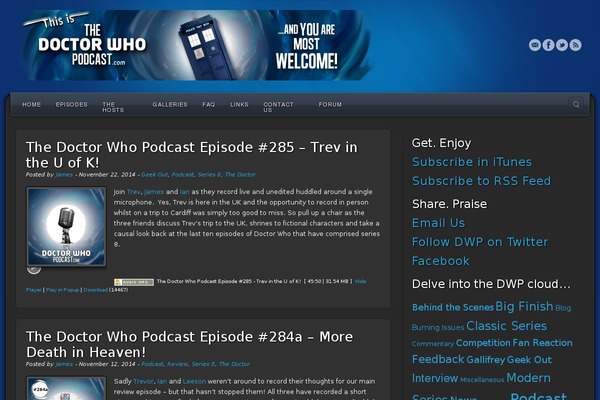Open The Doctor category under Episode #284a
Image resolution: width=600 pixels, height=400 pixels.
(234, 364)
